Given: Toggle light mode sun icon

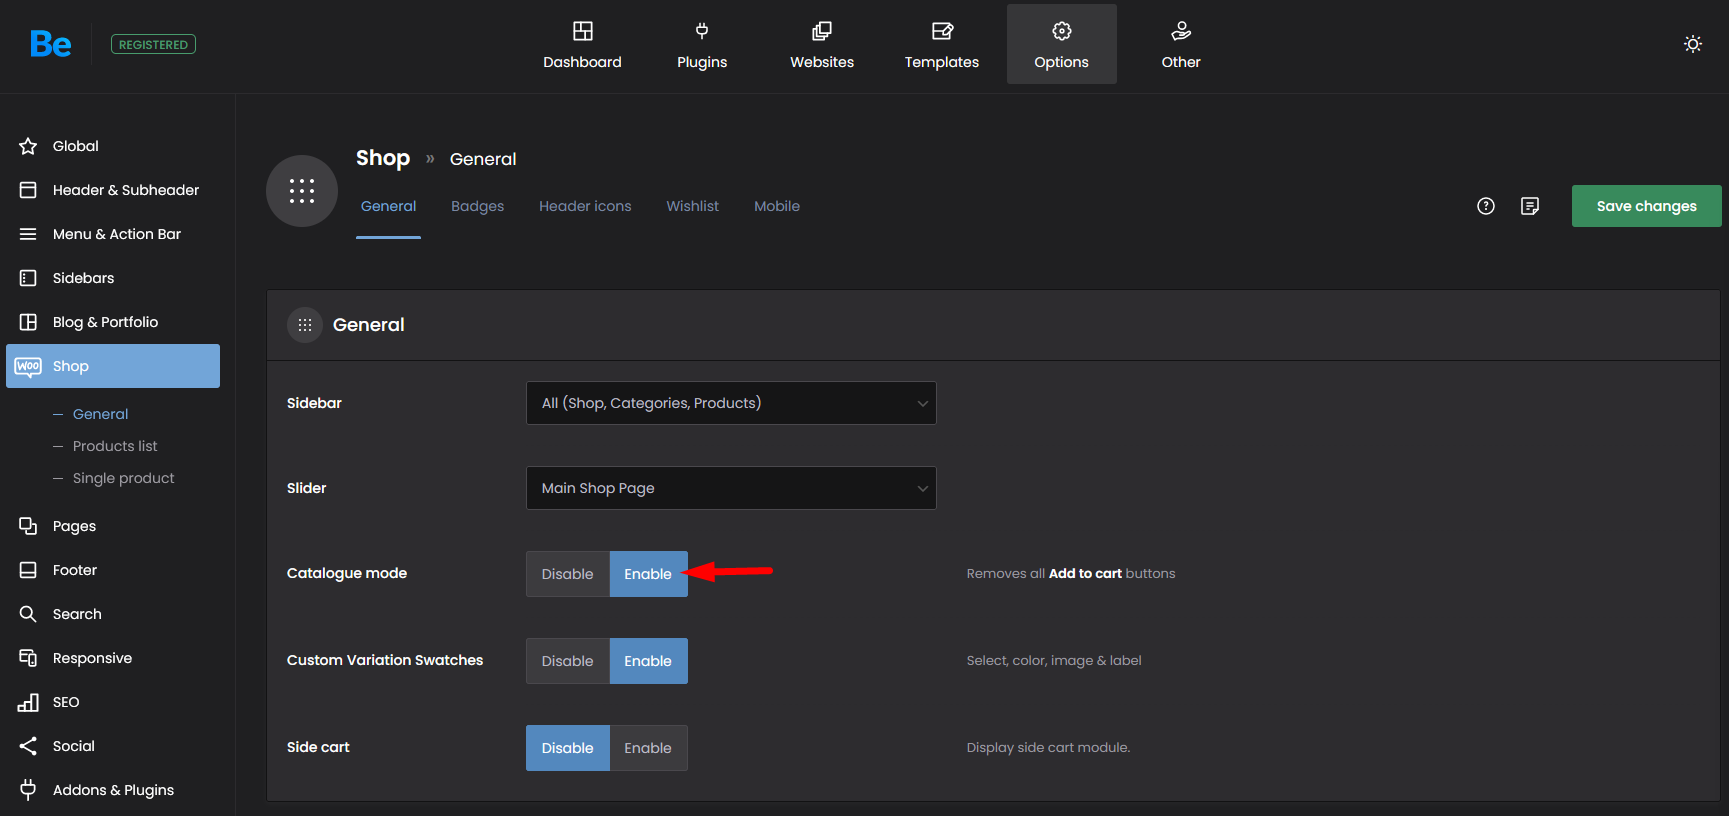Looking at the screenshot, I should (1693, 44).
